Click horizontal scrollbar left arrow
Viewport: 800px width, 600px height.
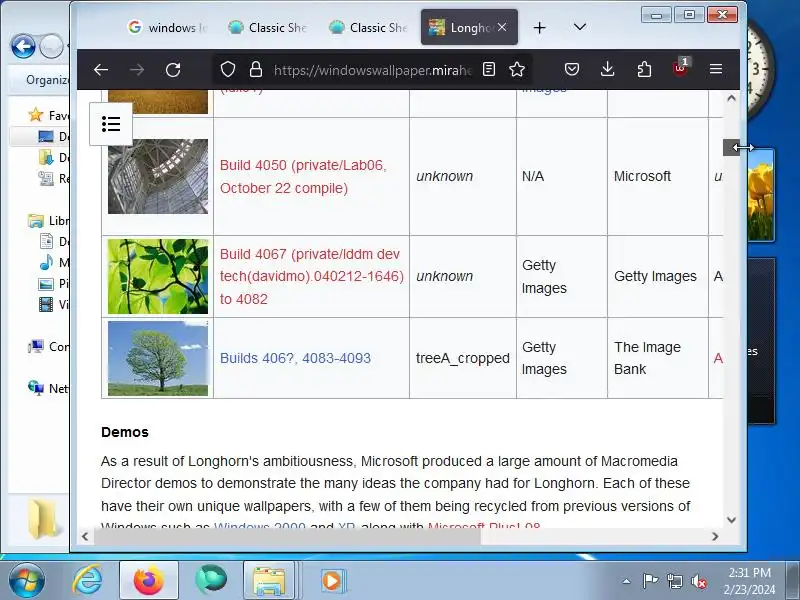point(85,536)
